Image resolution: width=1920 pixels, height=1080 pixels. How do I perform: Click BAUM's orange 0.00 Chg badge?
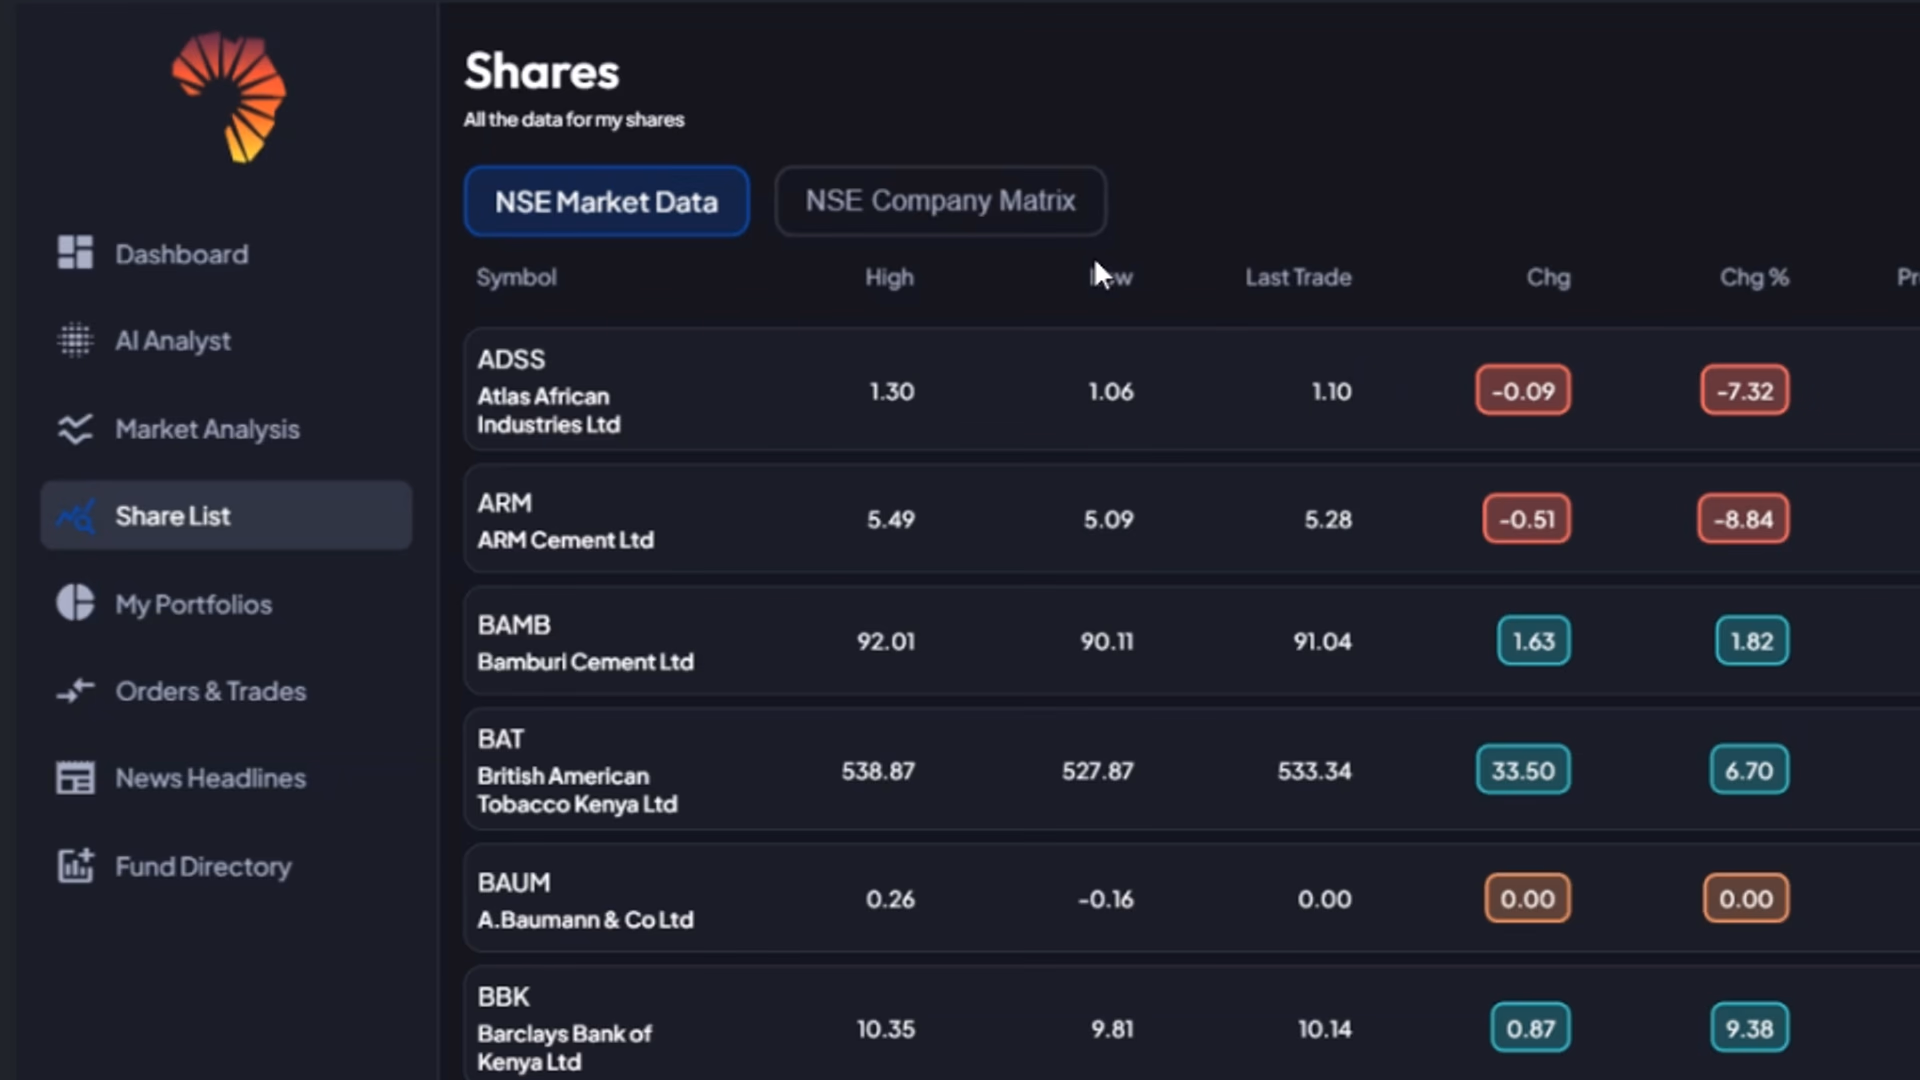(x=1527, y=898)
